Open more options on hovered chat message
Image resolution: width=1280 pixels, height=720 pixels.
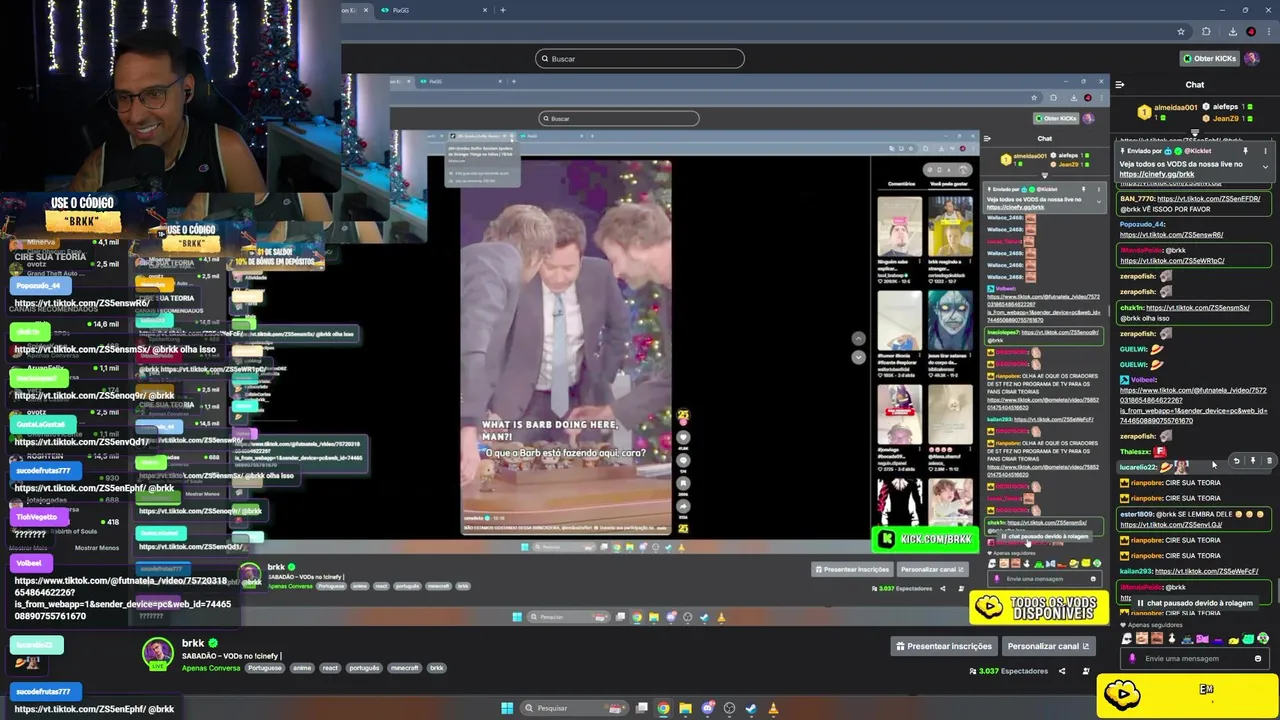pos(1269,461)
